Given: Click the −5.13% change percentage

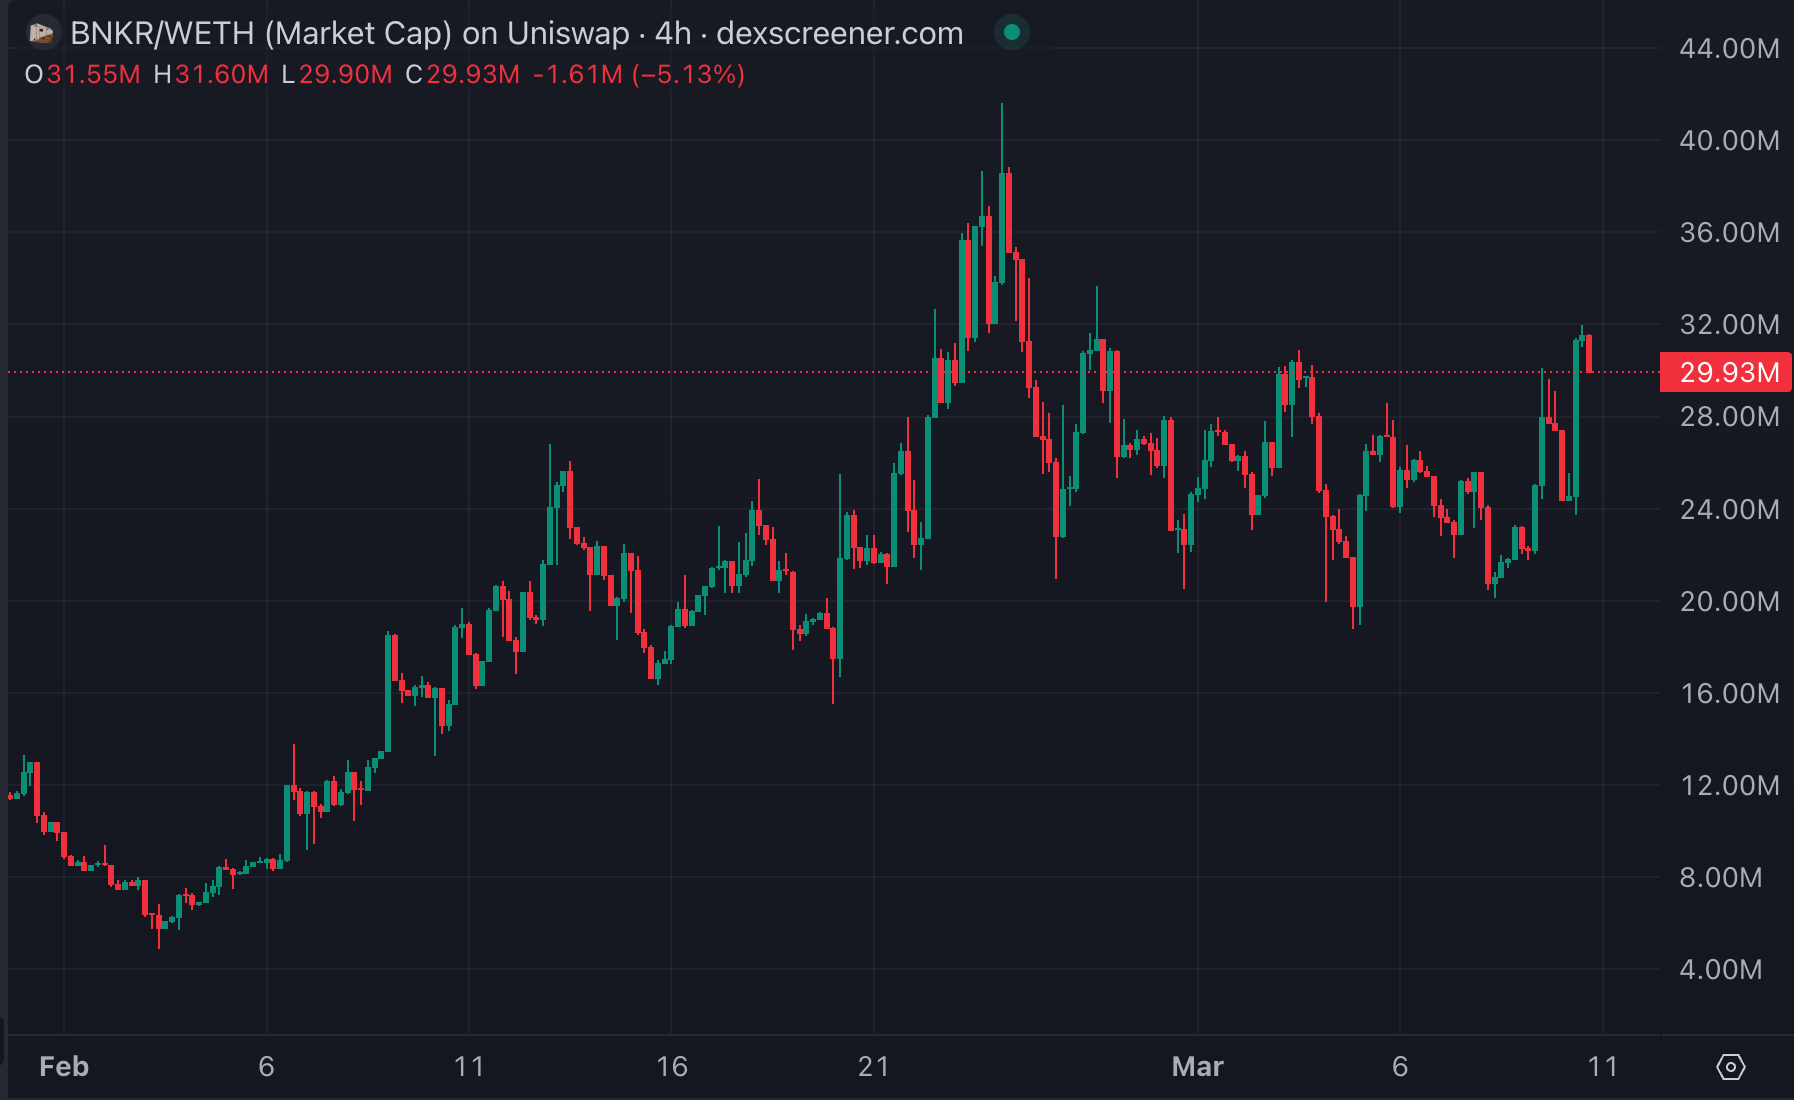Looking at the screenshot, I should point(688,75).
